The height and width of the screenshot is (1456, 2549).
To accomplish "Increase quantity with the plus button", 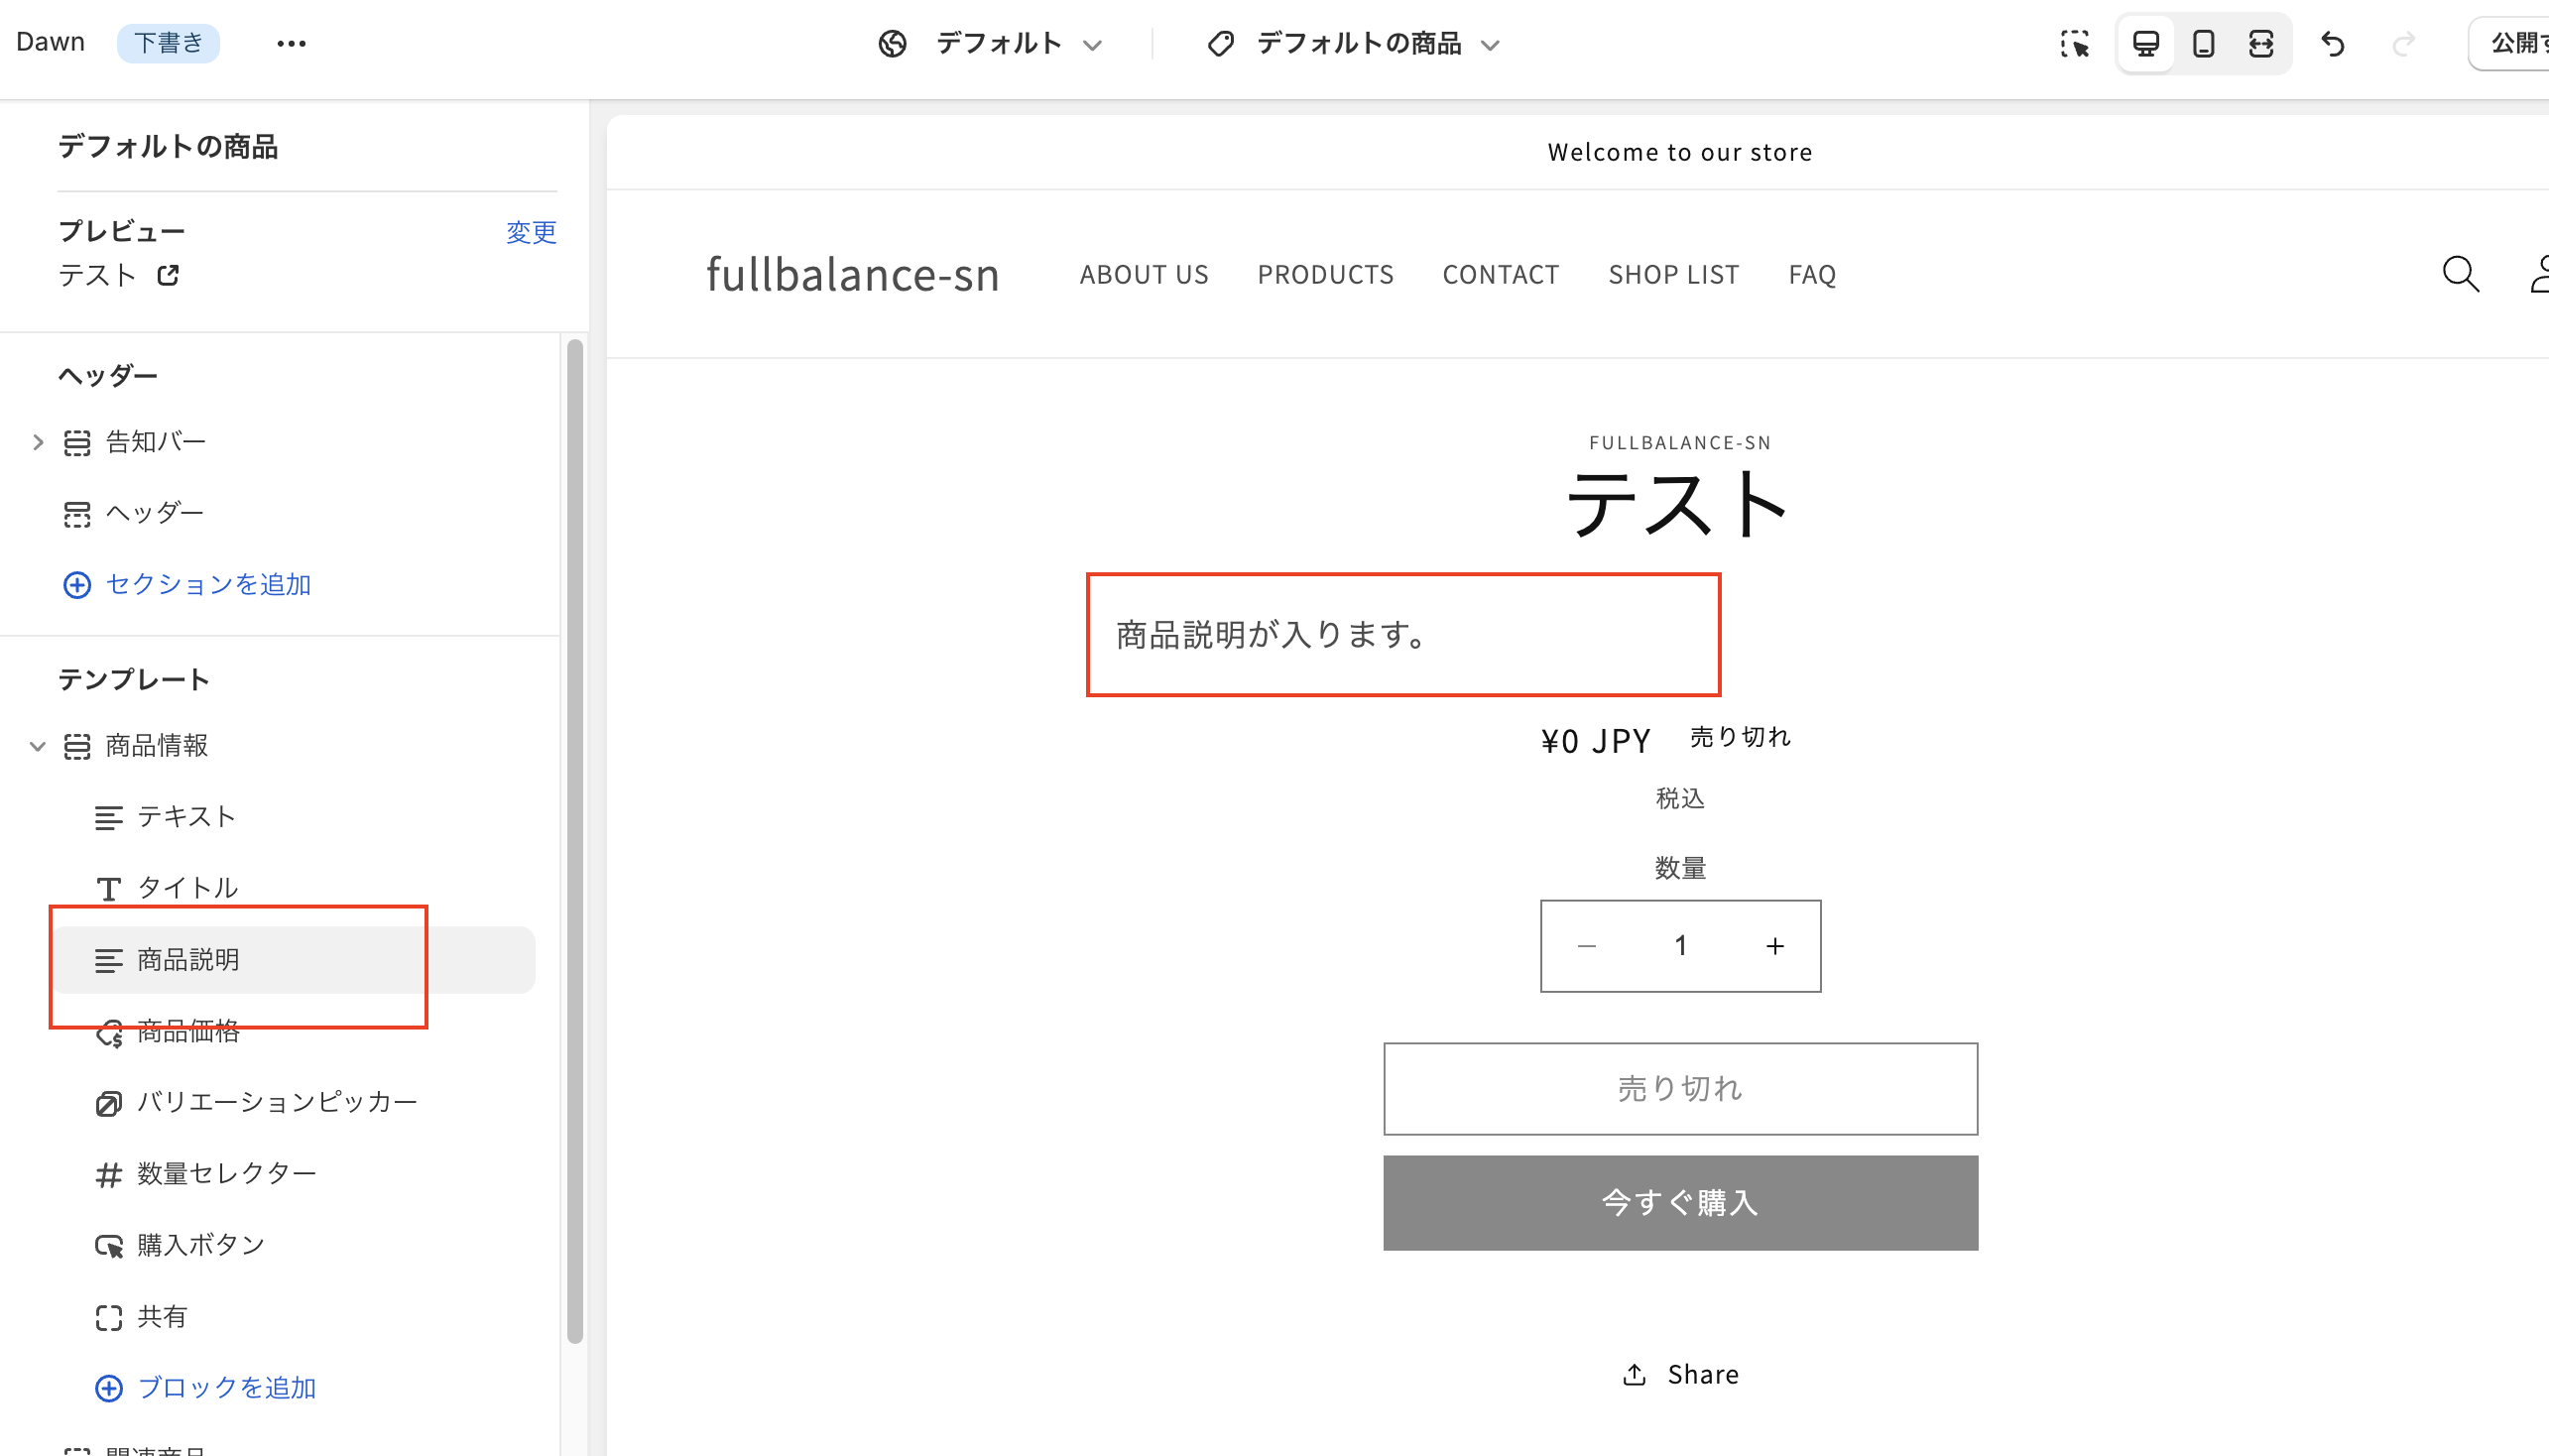I will 1775,946.
